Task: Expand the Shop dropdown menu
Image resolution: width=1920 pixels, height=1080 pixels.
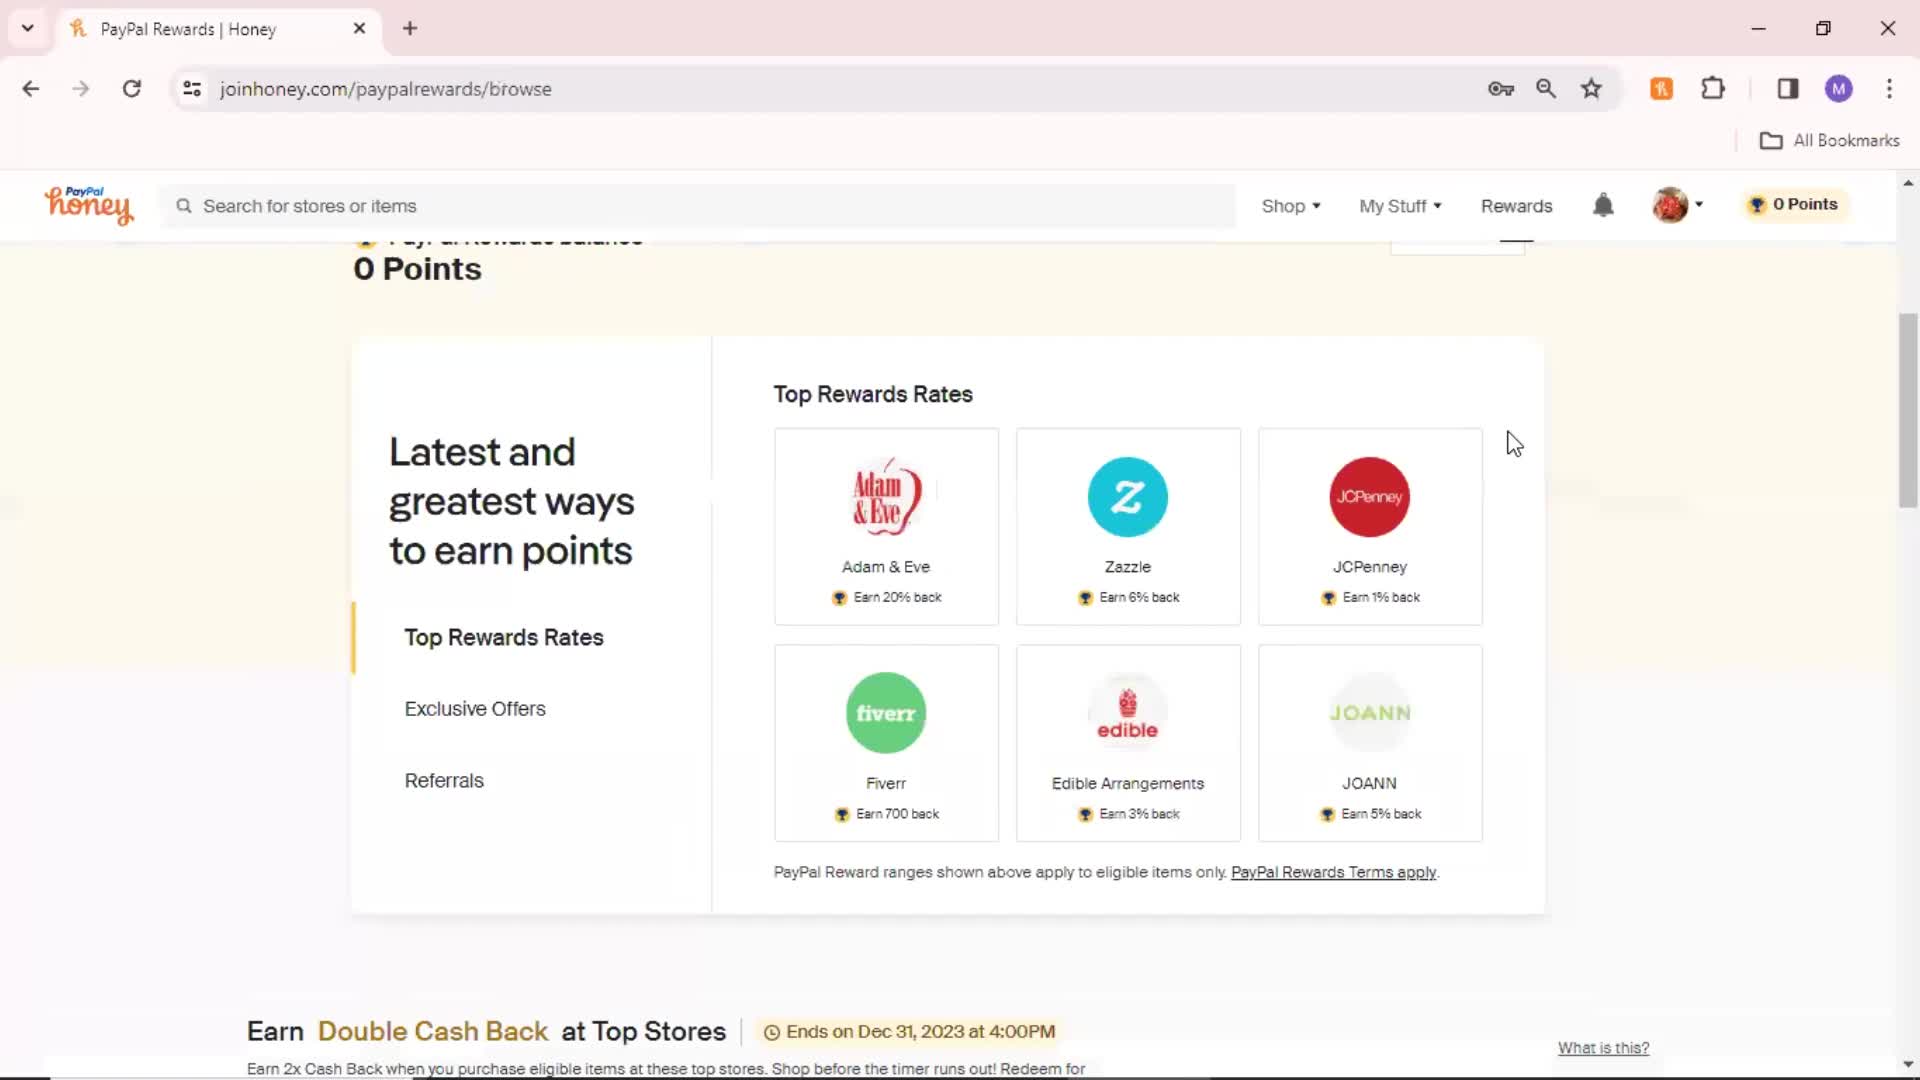Action: pos(1291,206)
